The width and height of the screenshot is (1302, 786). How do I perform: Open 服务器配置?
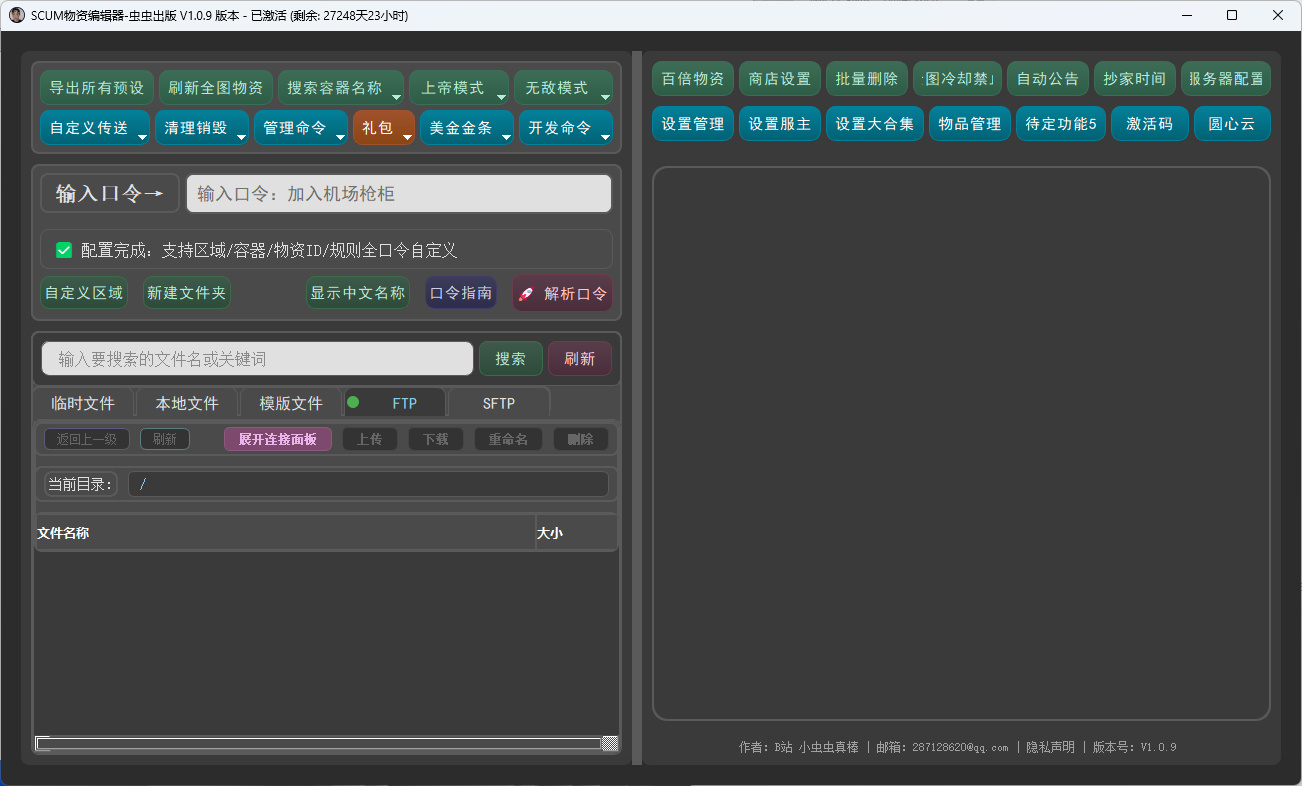(1226, 79)
